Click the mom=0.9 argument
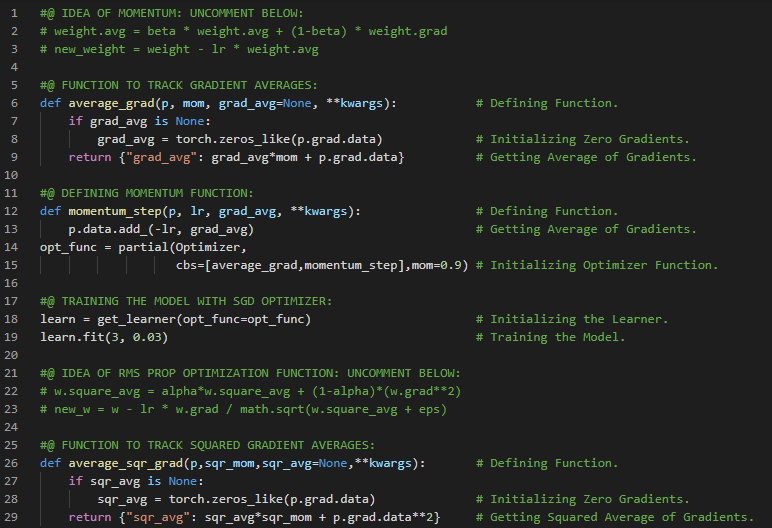772x528 pixels. click(x=440, y=265)
